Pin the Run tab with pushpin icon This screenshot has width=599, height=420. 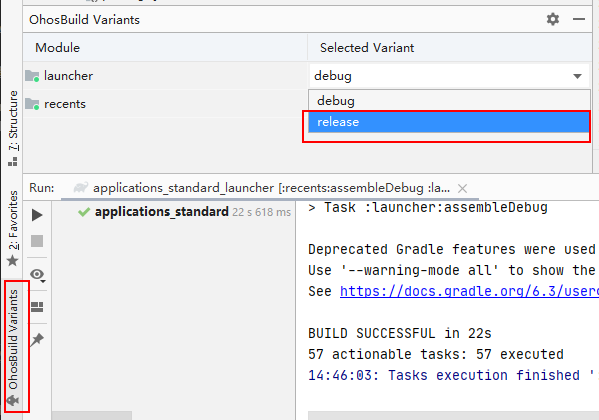pyautogui.click(x=37, y=339)
